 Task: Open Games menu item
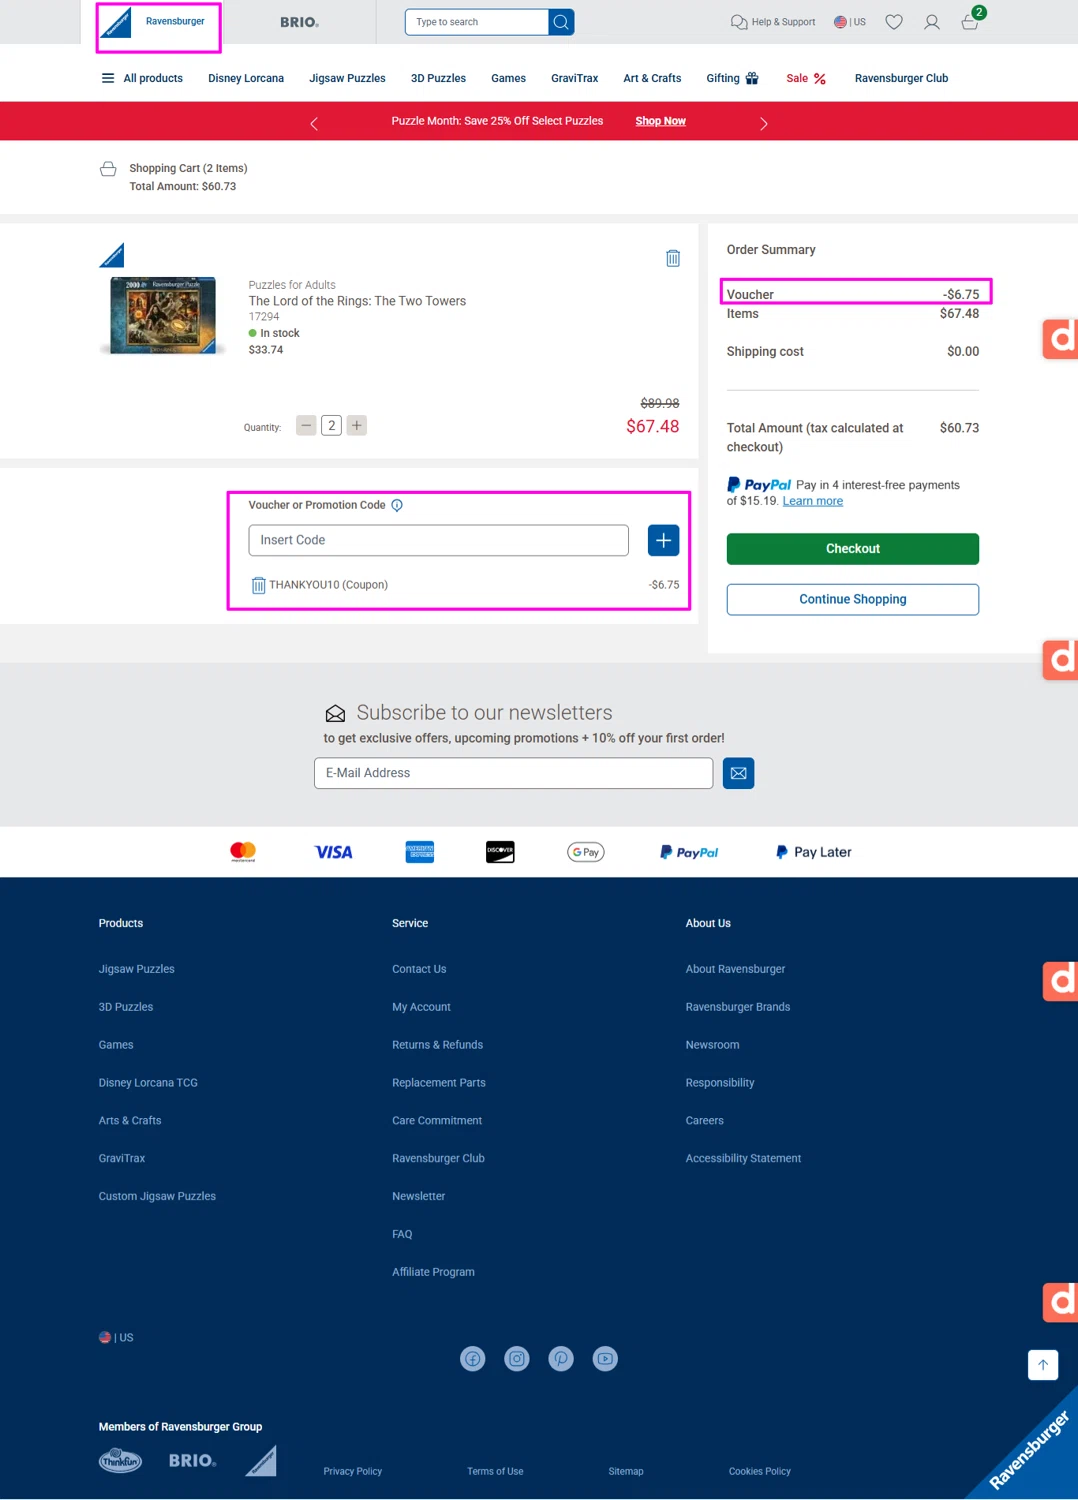(508, 78)
